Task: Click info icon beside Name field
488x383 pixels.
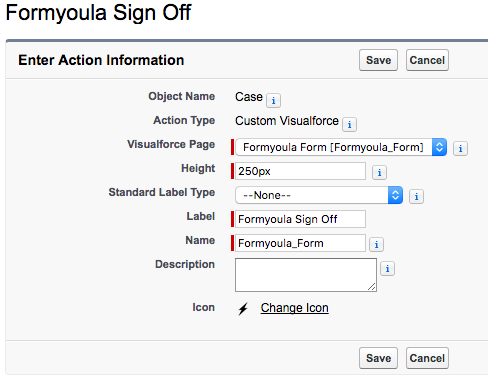Action: tap(377, 244)
